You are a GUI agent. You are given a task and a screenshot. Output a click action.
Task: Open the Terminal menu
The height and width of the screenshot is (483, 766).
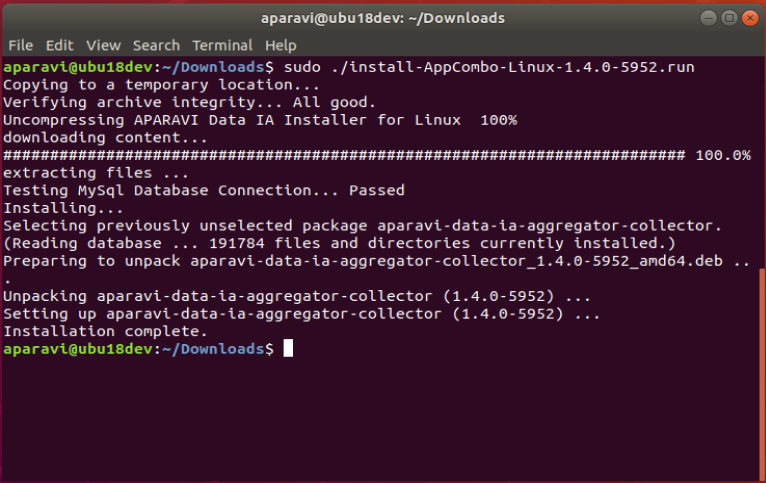(x=222, y=45)
